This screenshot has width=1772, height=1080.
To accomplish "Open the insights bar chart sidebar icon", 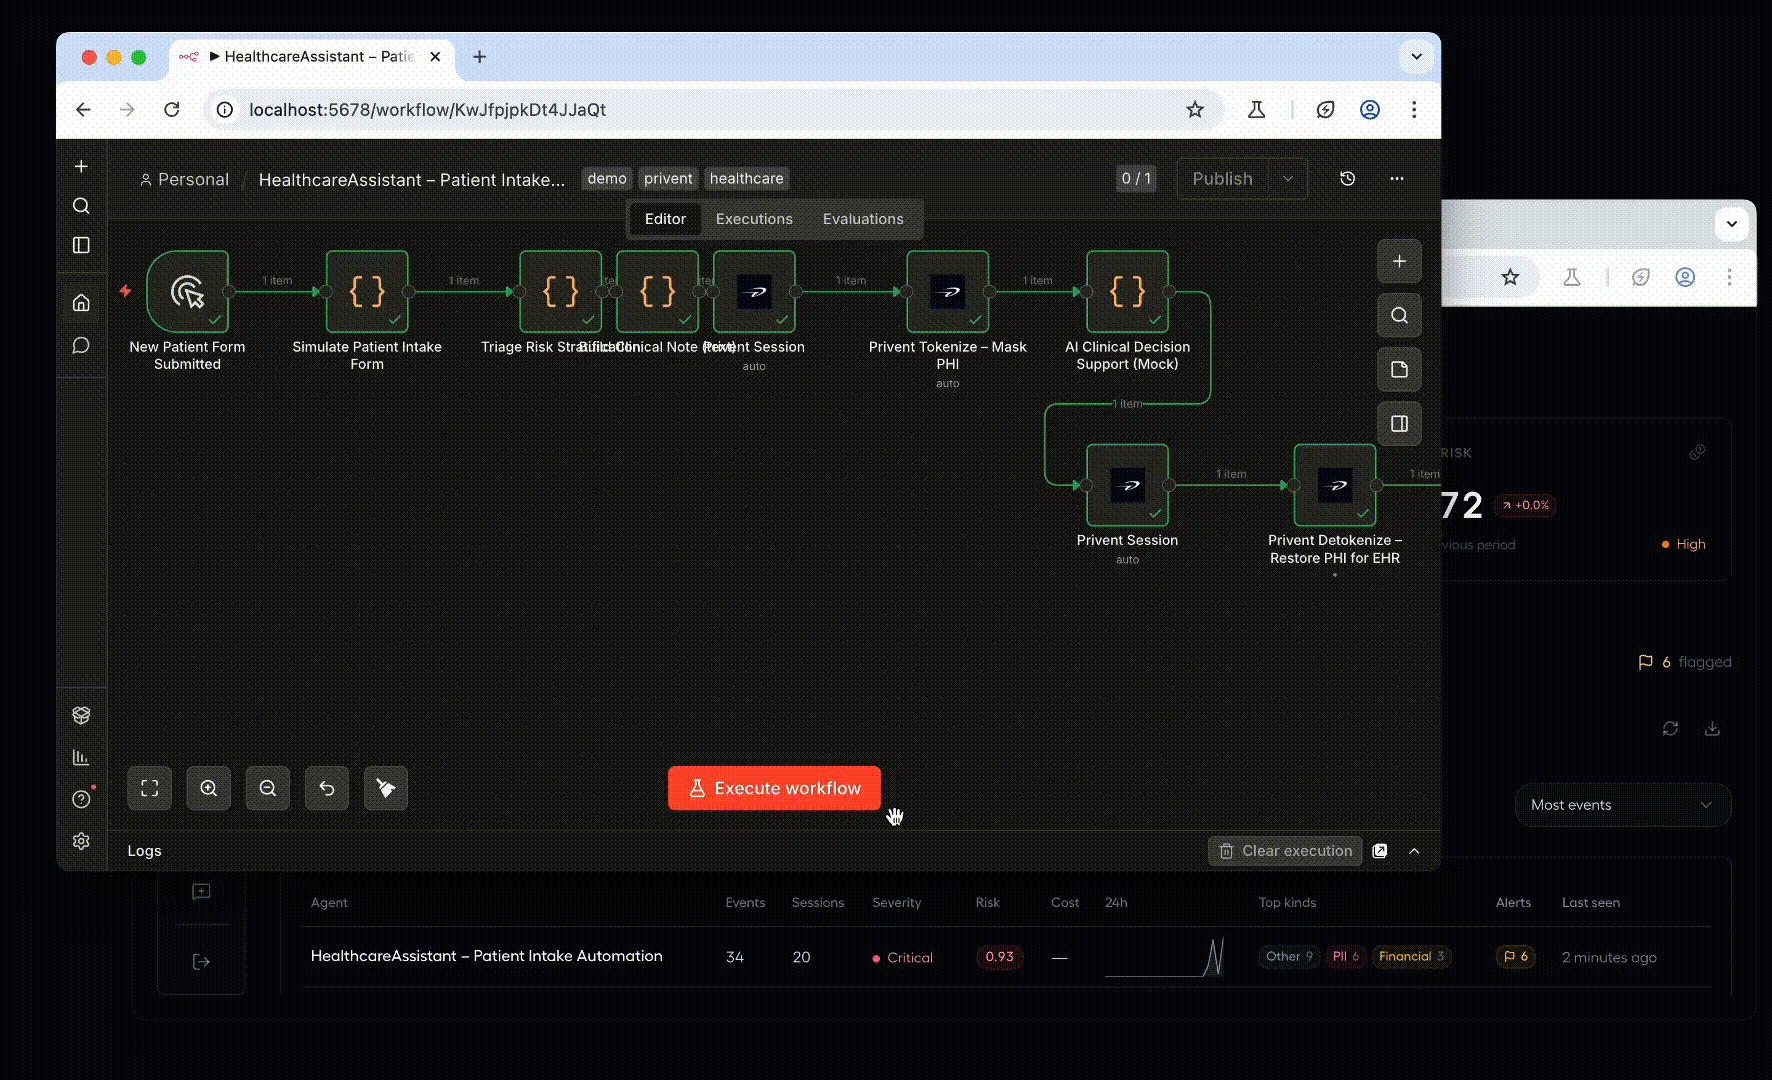I will click(x=82, y=757).
